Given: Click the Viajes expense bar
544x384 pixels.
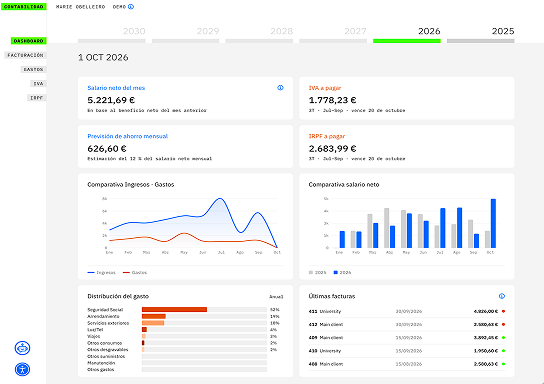Looking at the screenshot, I should point(144,336).
